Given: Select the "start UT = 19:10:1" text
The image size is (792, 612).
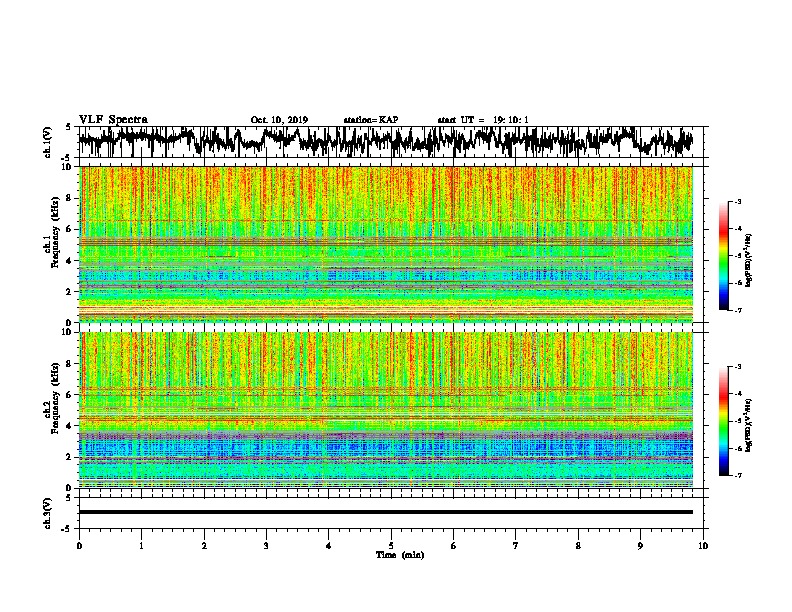Looking at the screenshot, I should coord(483,120).
